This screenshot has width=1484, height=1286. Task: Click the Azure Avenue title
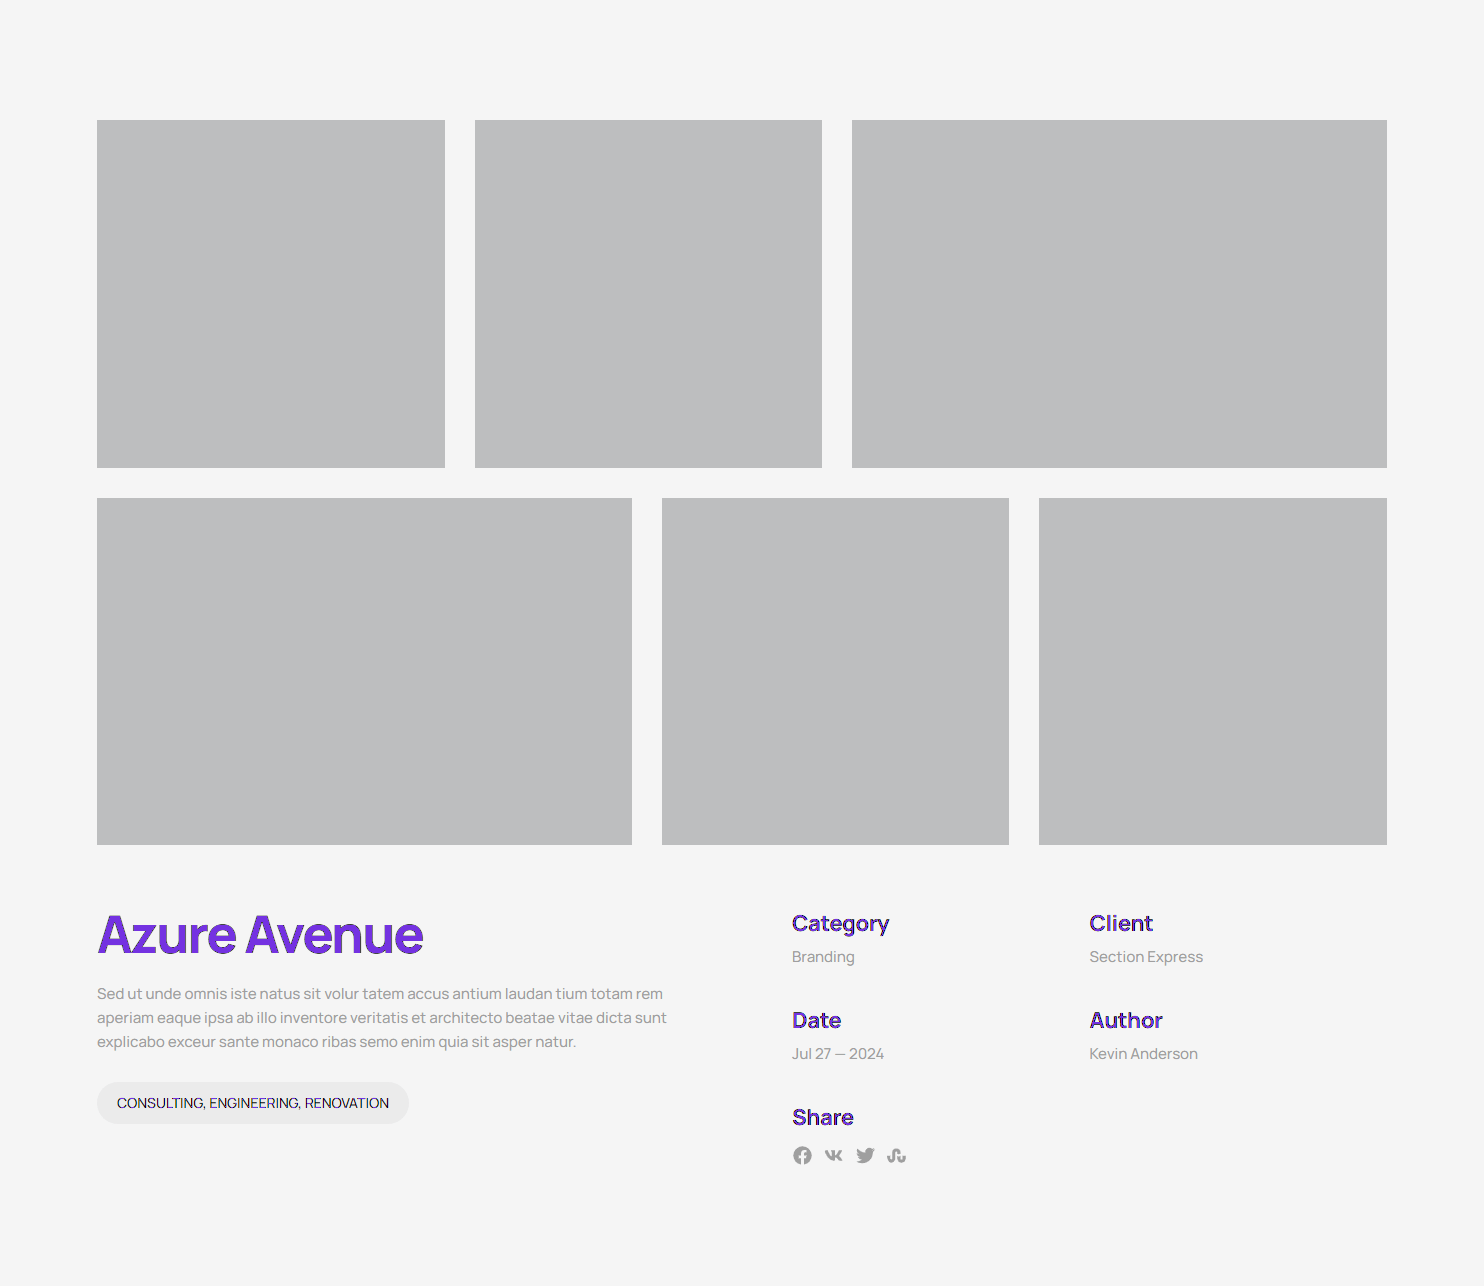[x=260, y=935]
